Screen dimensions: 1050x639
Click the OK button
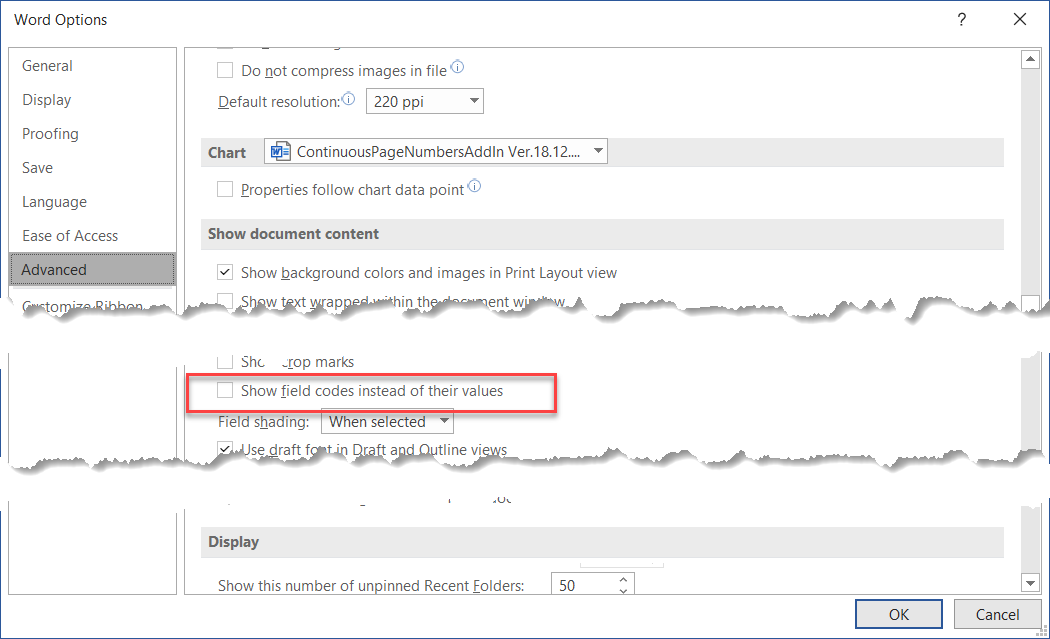coord(897,613)
